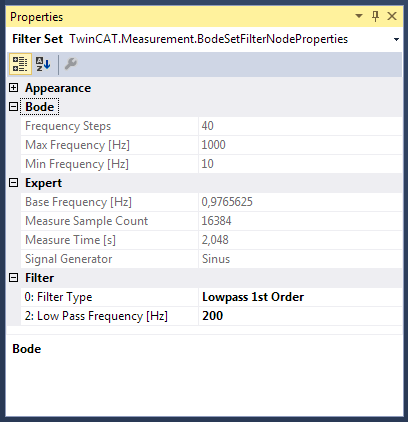Click the Measure Sample Count label

pos(87,221)
